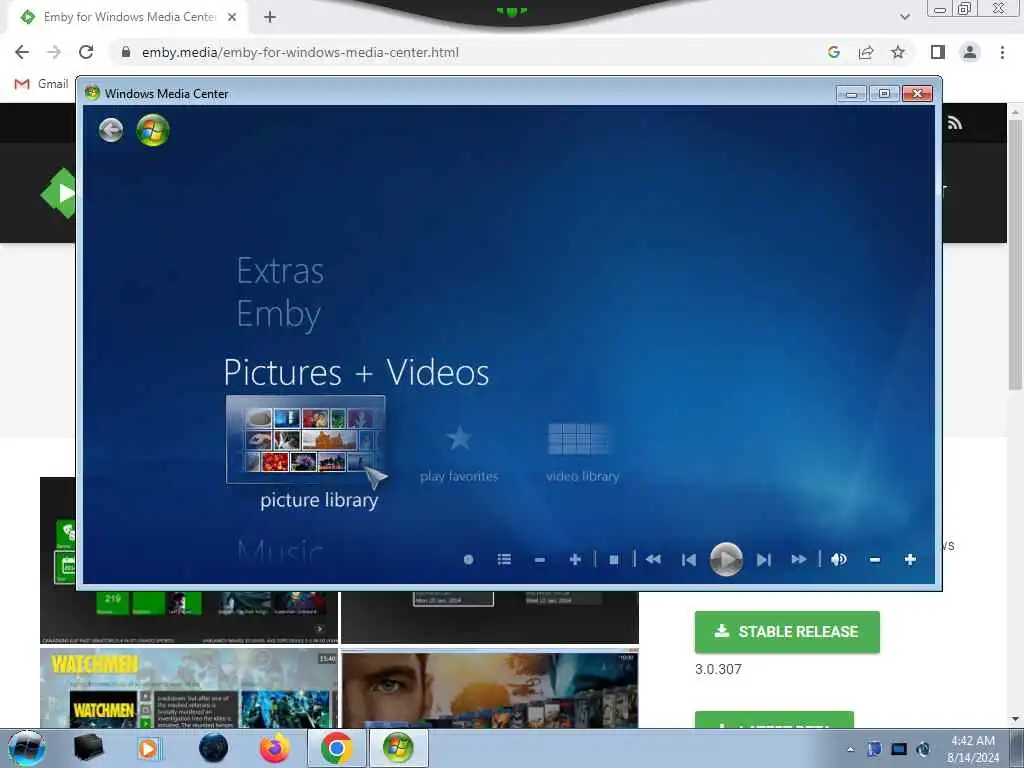Open the RSS feed icon on Emby page
1024x768 pixels.
tap(955, 123)
